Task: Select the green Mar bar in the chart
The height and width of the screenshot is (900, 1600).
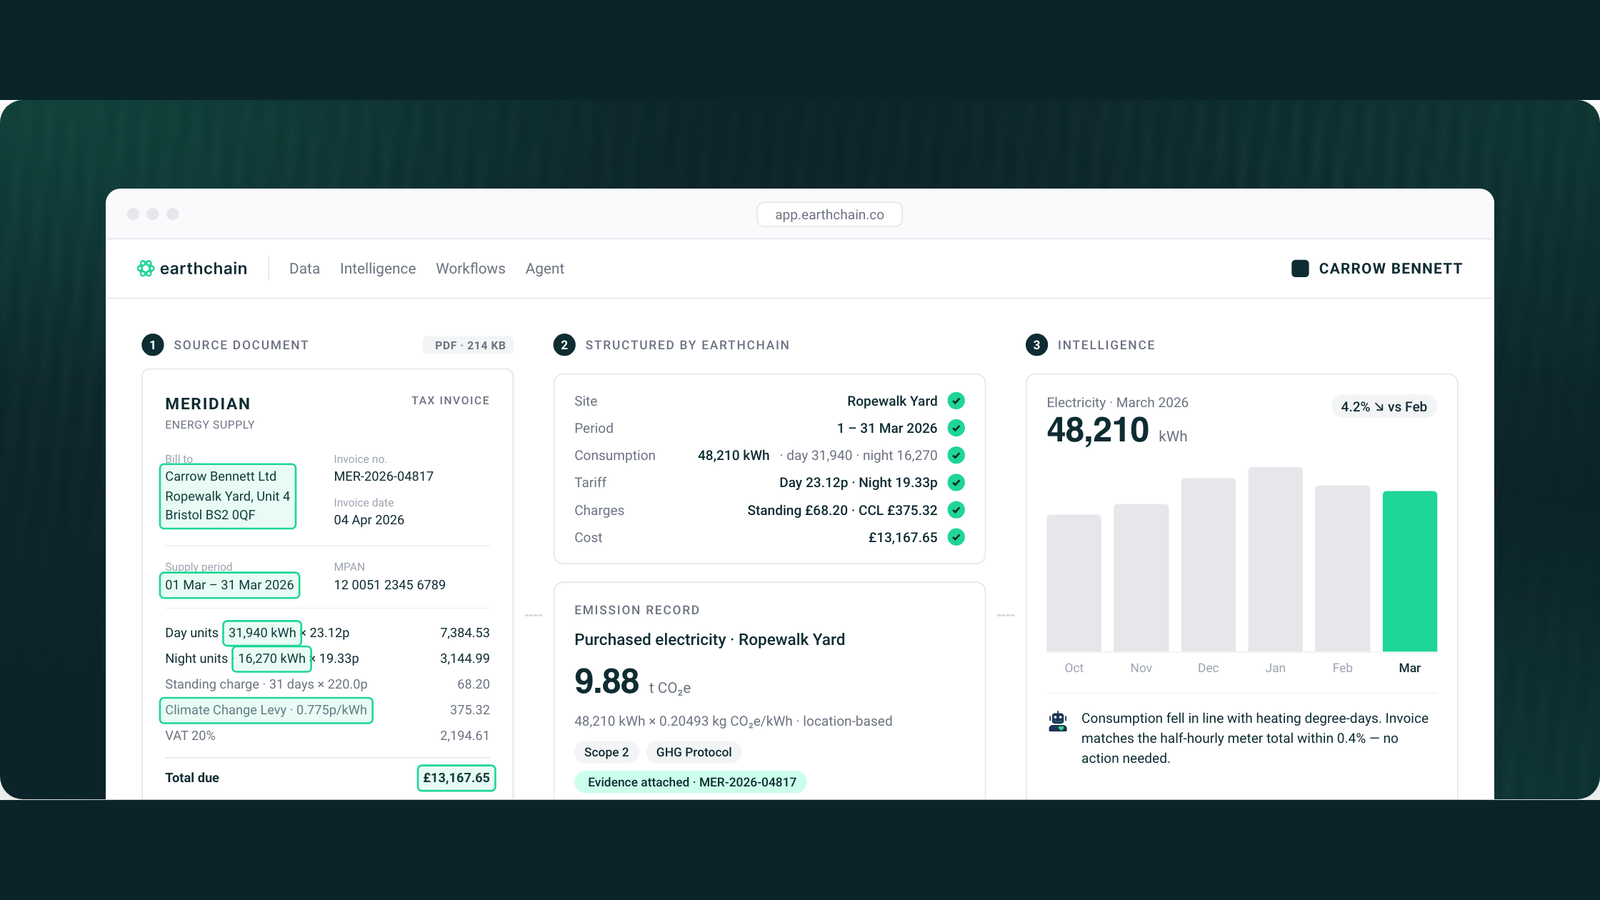Action: click(1410, 571)
